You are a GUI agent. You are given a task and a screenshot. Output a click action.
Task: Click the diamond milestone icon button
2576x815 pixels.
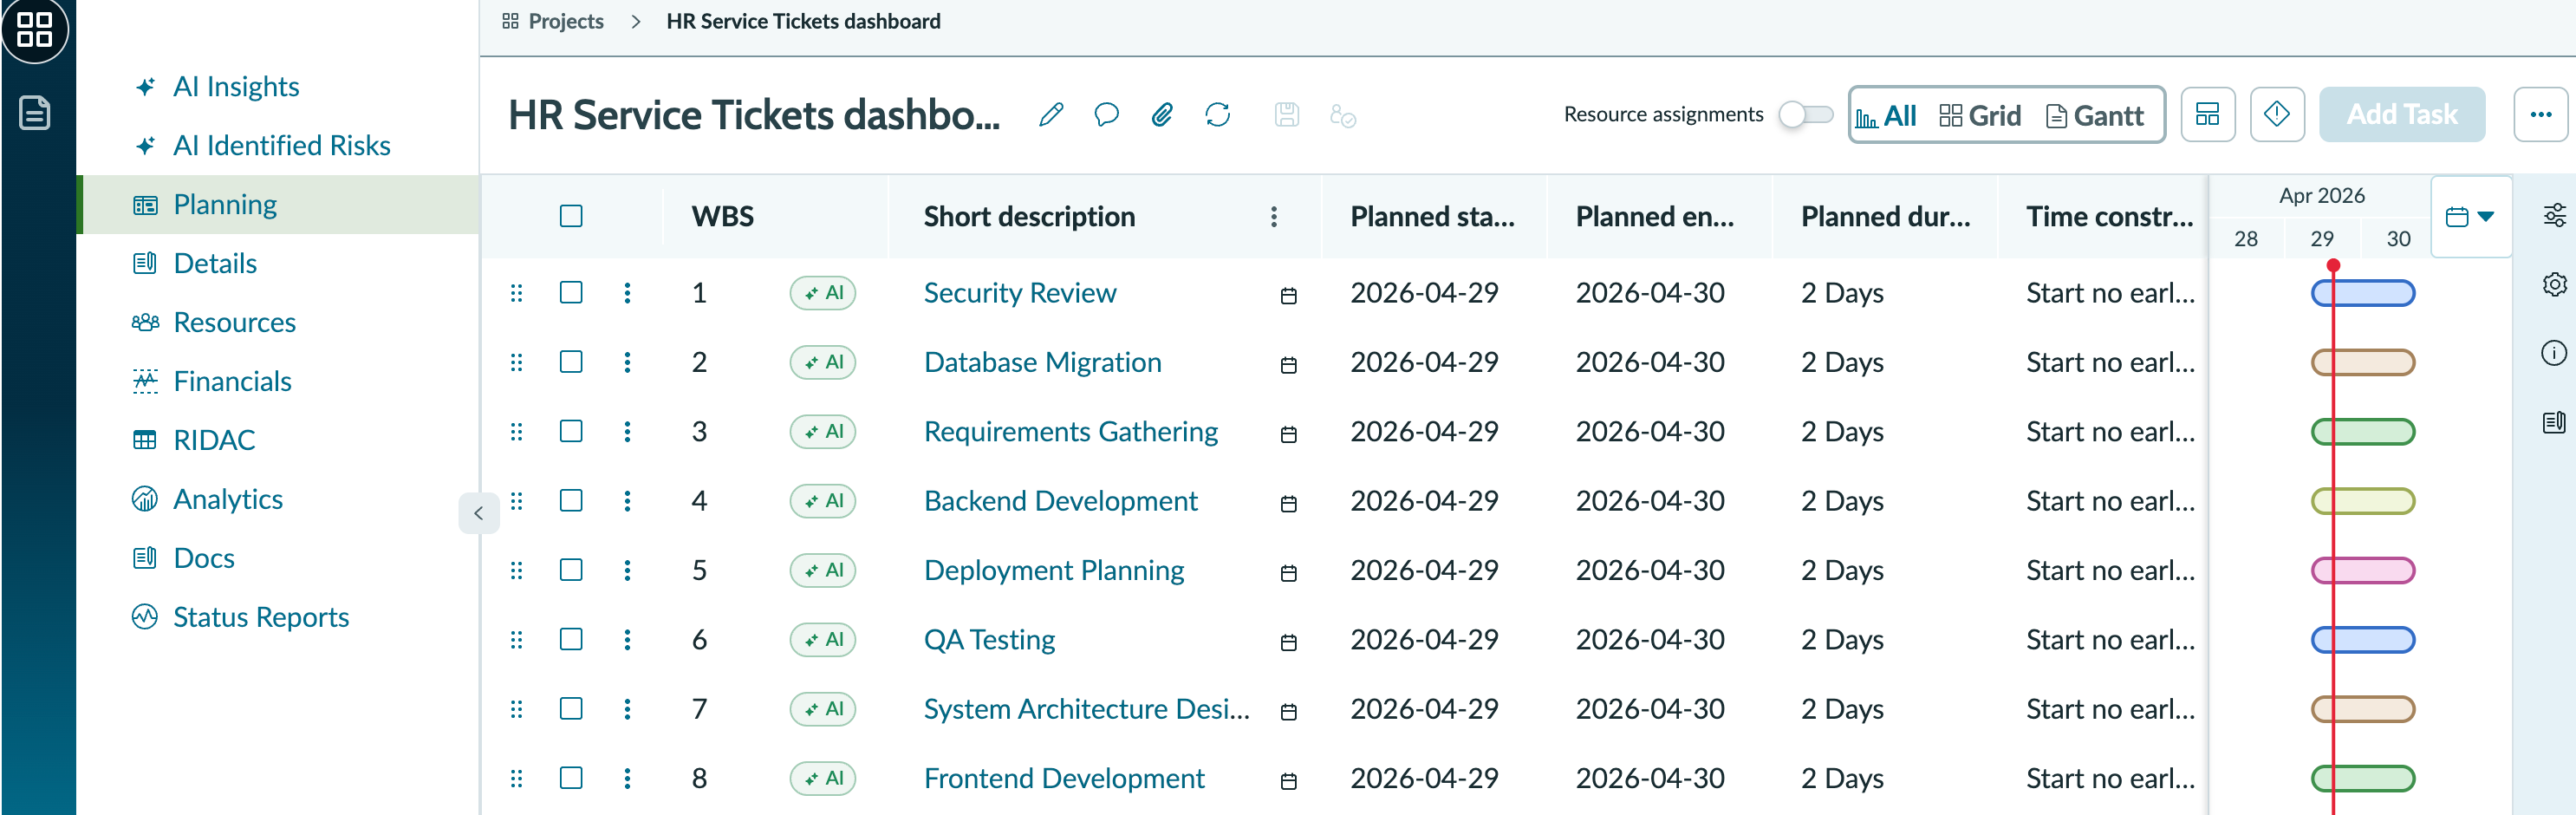2277,114
